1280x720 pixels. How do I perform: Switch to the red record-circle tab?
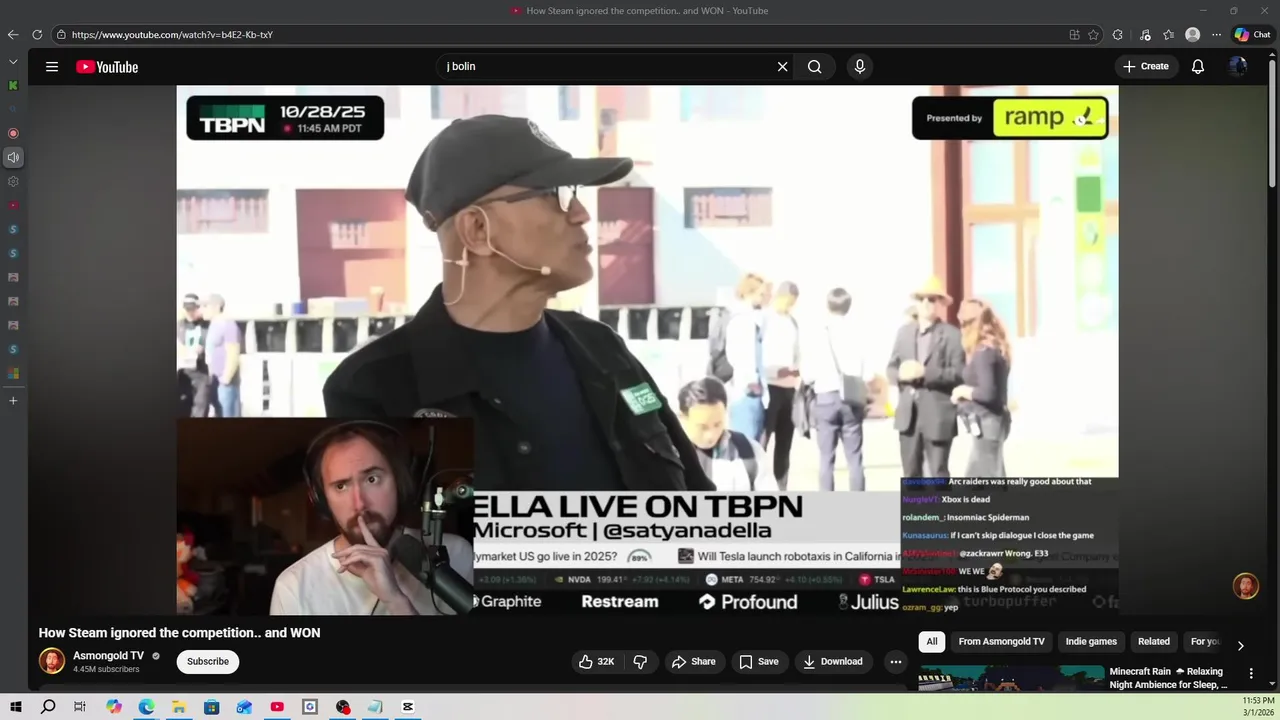coord(13,133)
